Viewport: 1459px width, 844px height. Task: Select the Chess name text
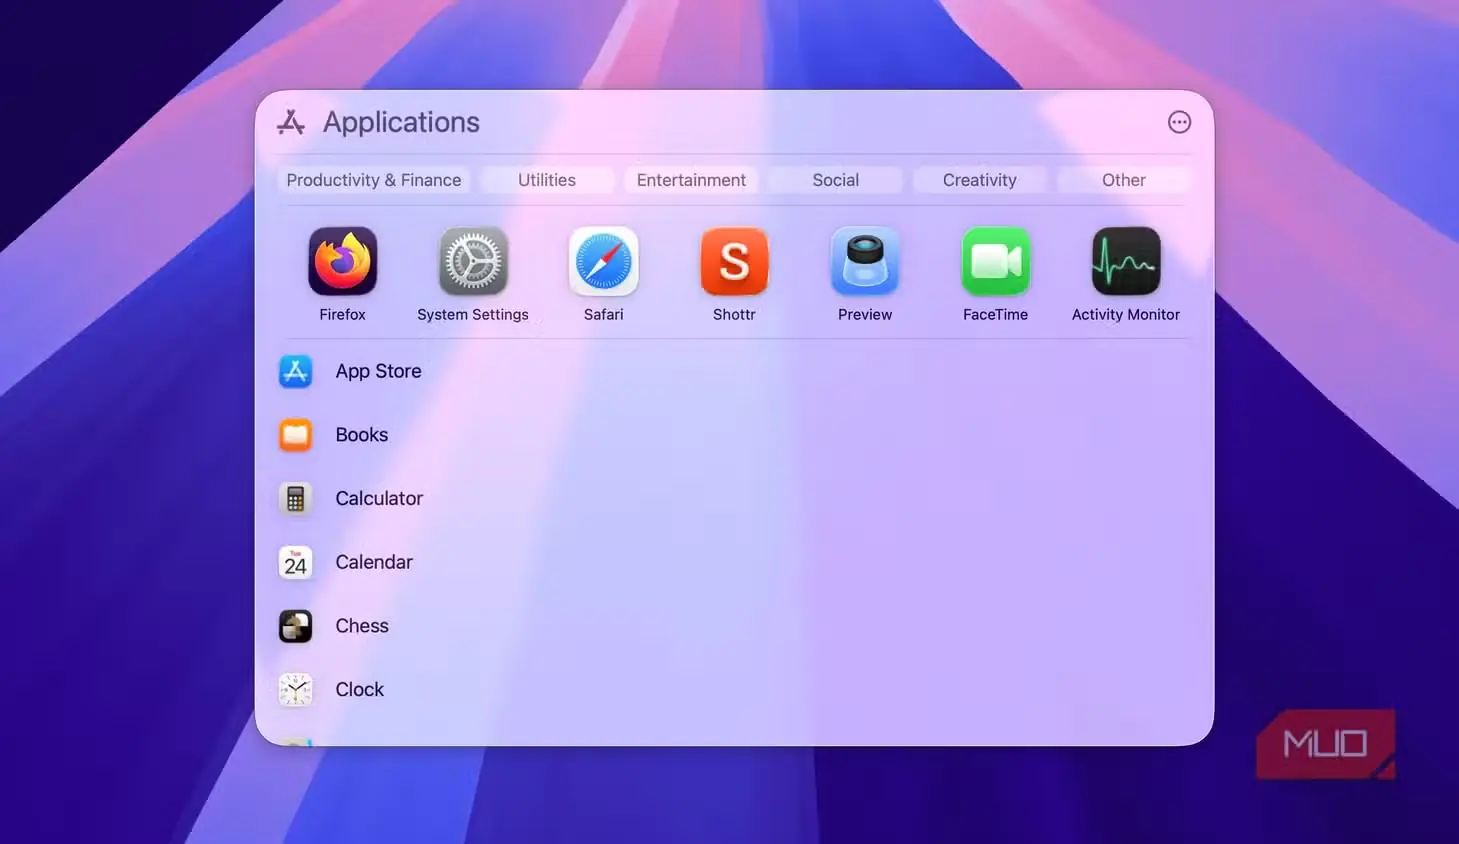coord(362,626)
